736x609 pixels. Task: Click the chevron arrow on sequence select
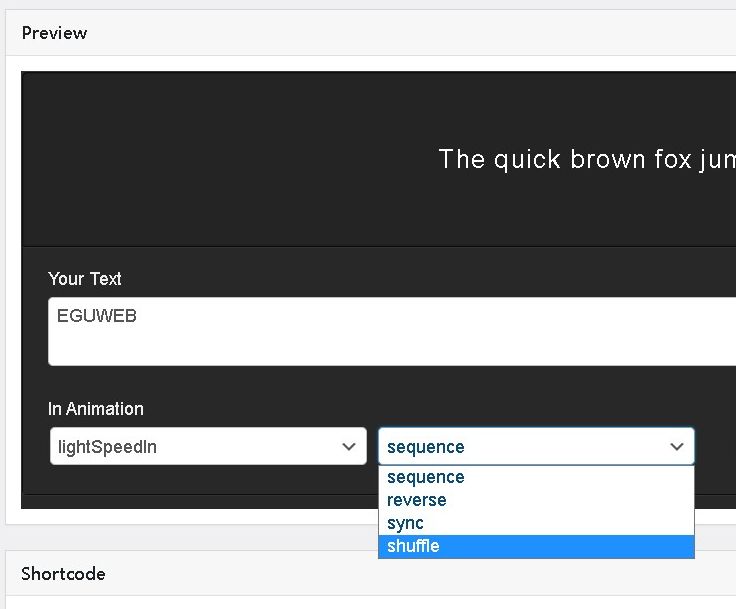tap(677, 447)
